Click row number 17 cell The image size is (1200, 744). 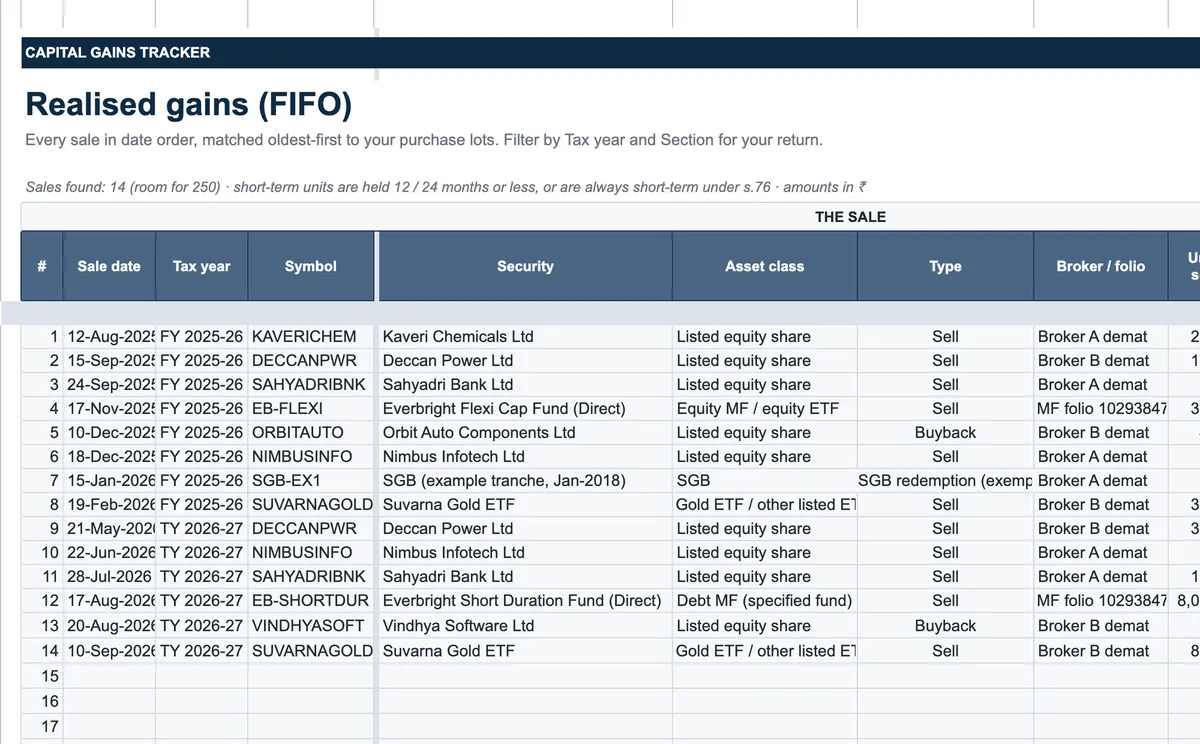coord(42,727)
